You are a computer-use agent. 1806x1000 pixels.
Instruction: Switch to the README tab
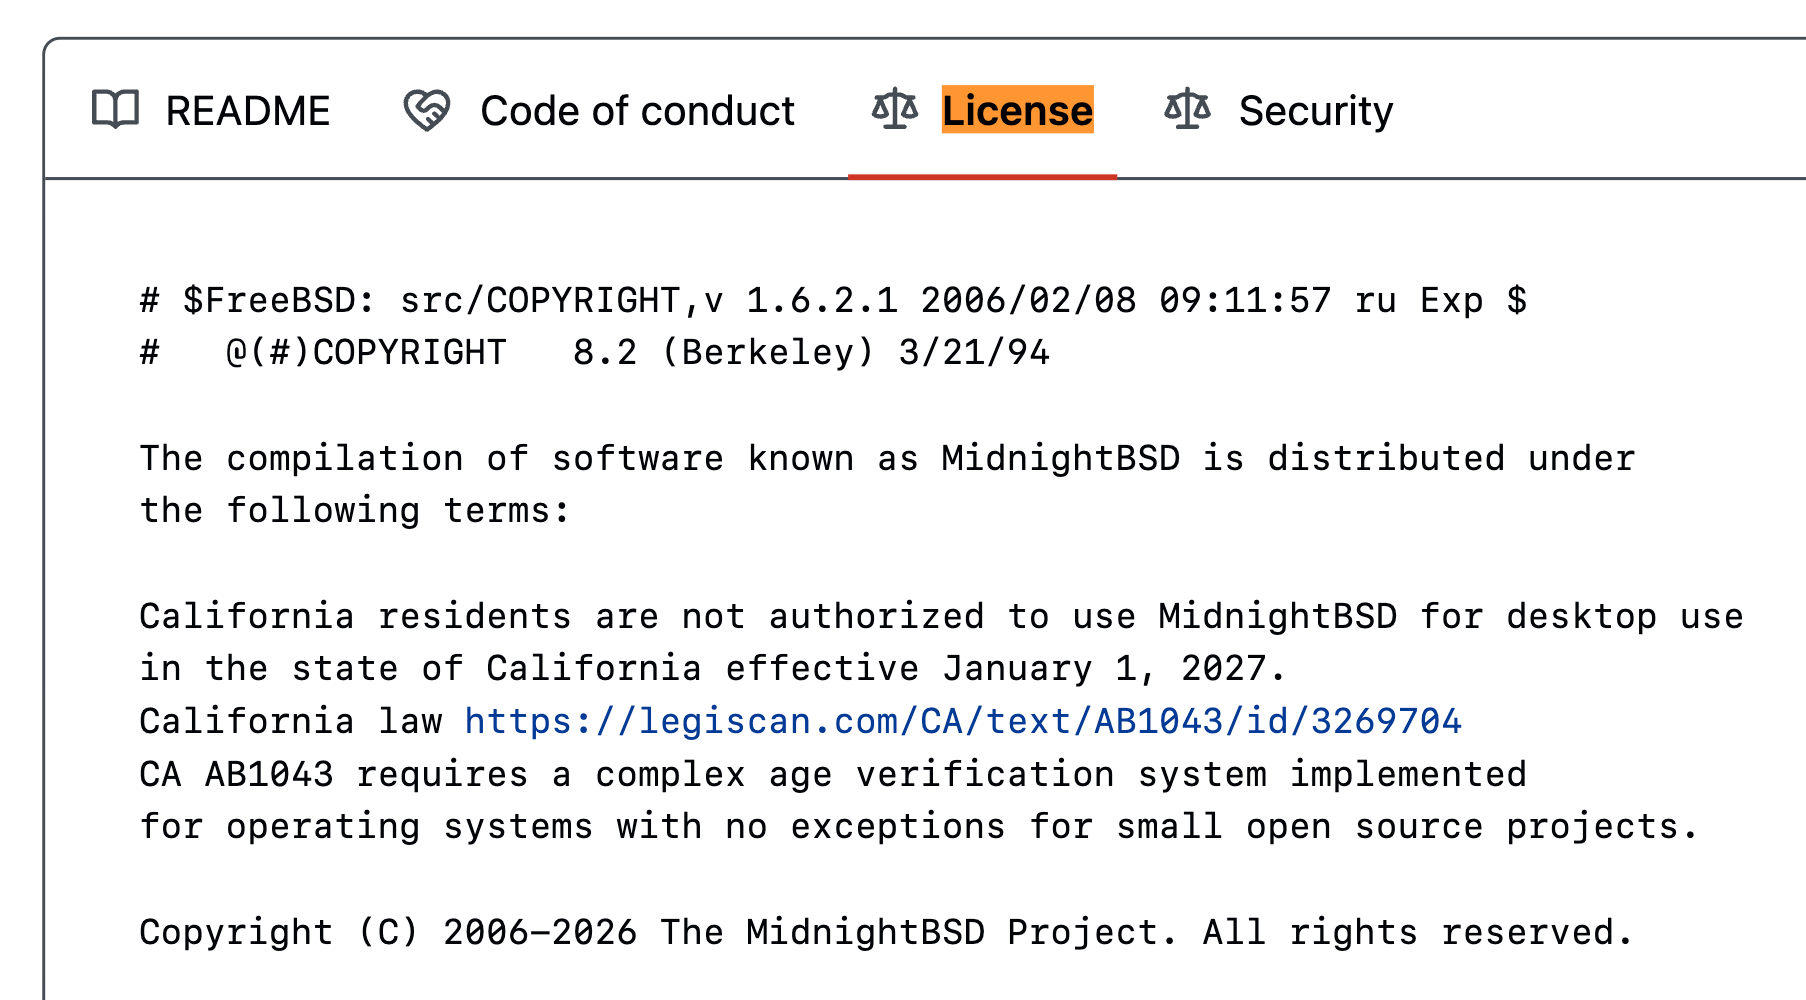tap(247, 111)
